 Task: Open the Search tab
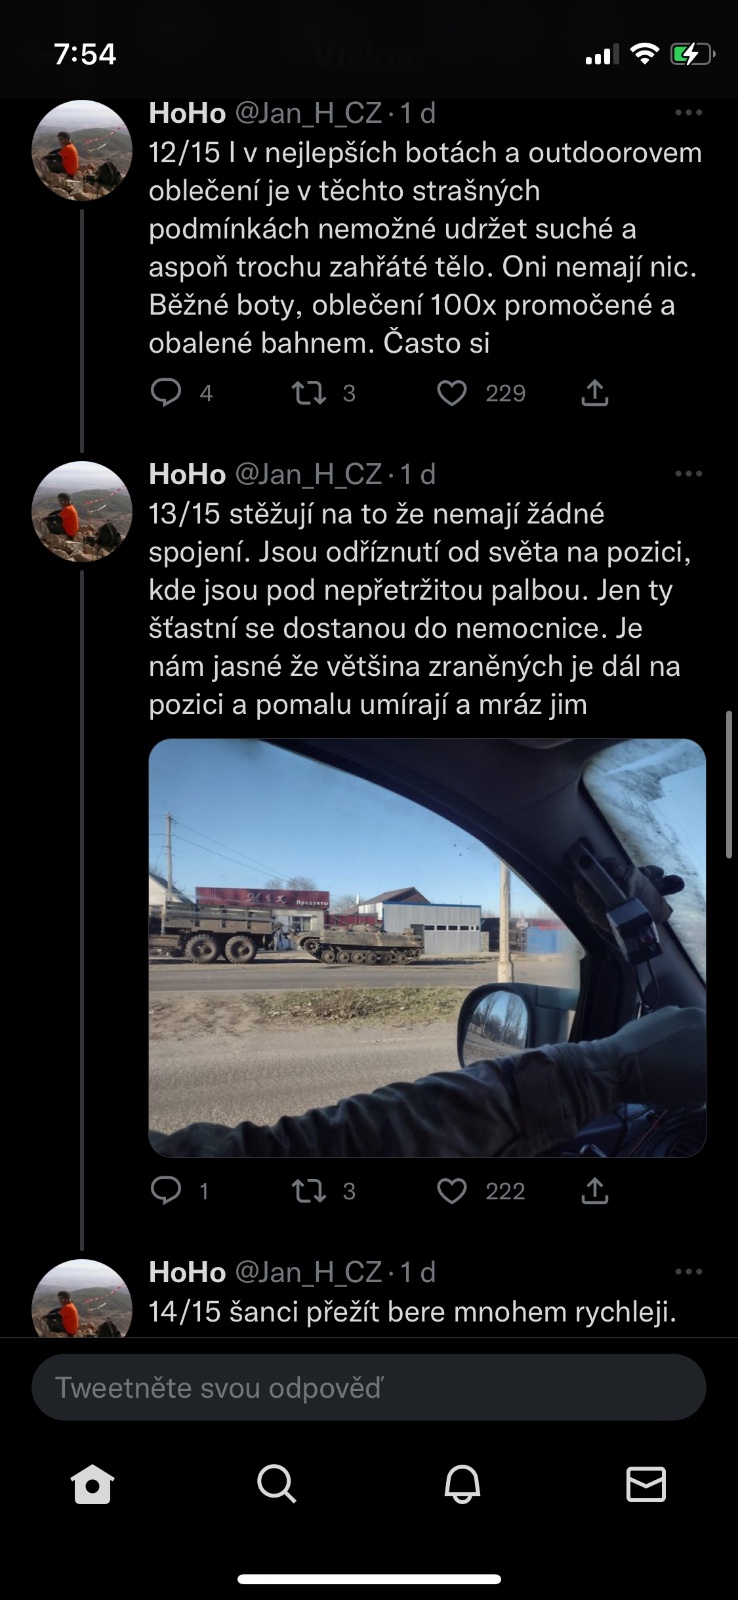point(276,1484)
